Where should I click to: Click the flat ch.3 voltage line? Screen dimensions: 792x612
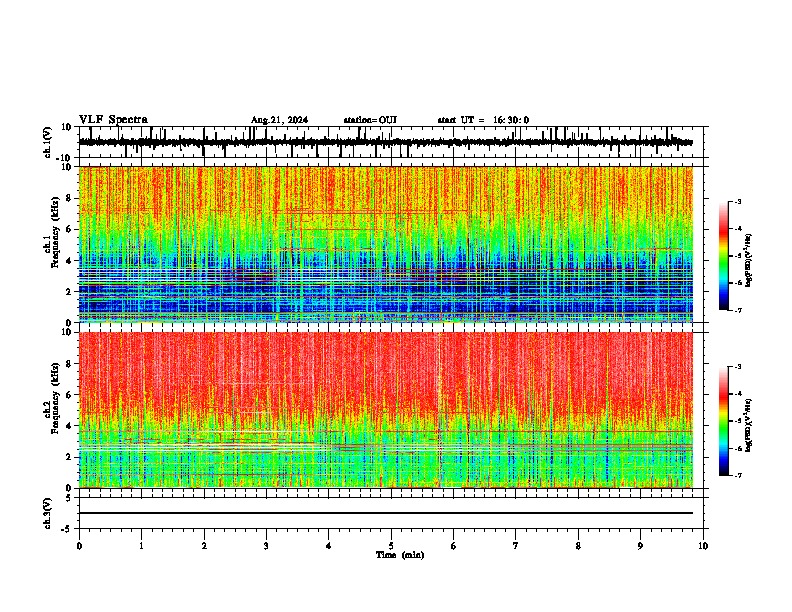[386, 513]
